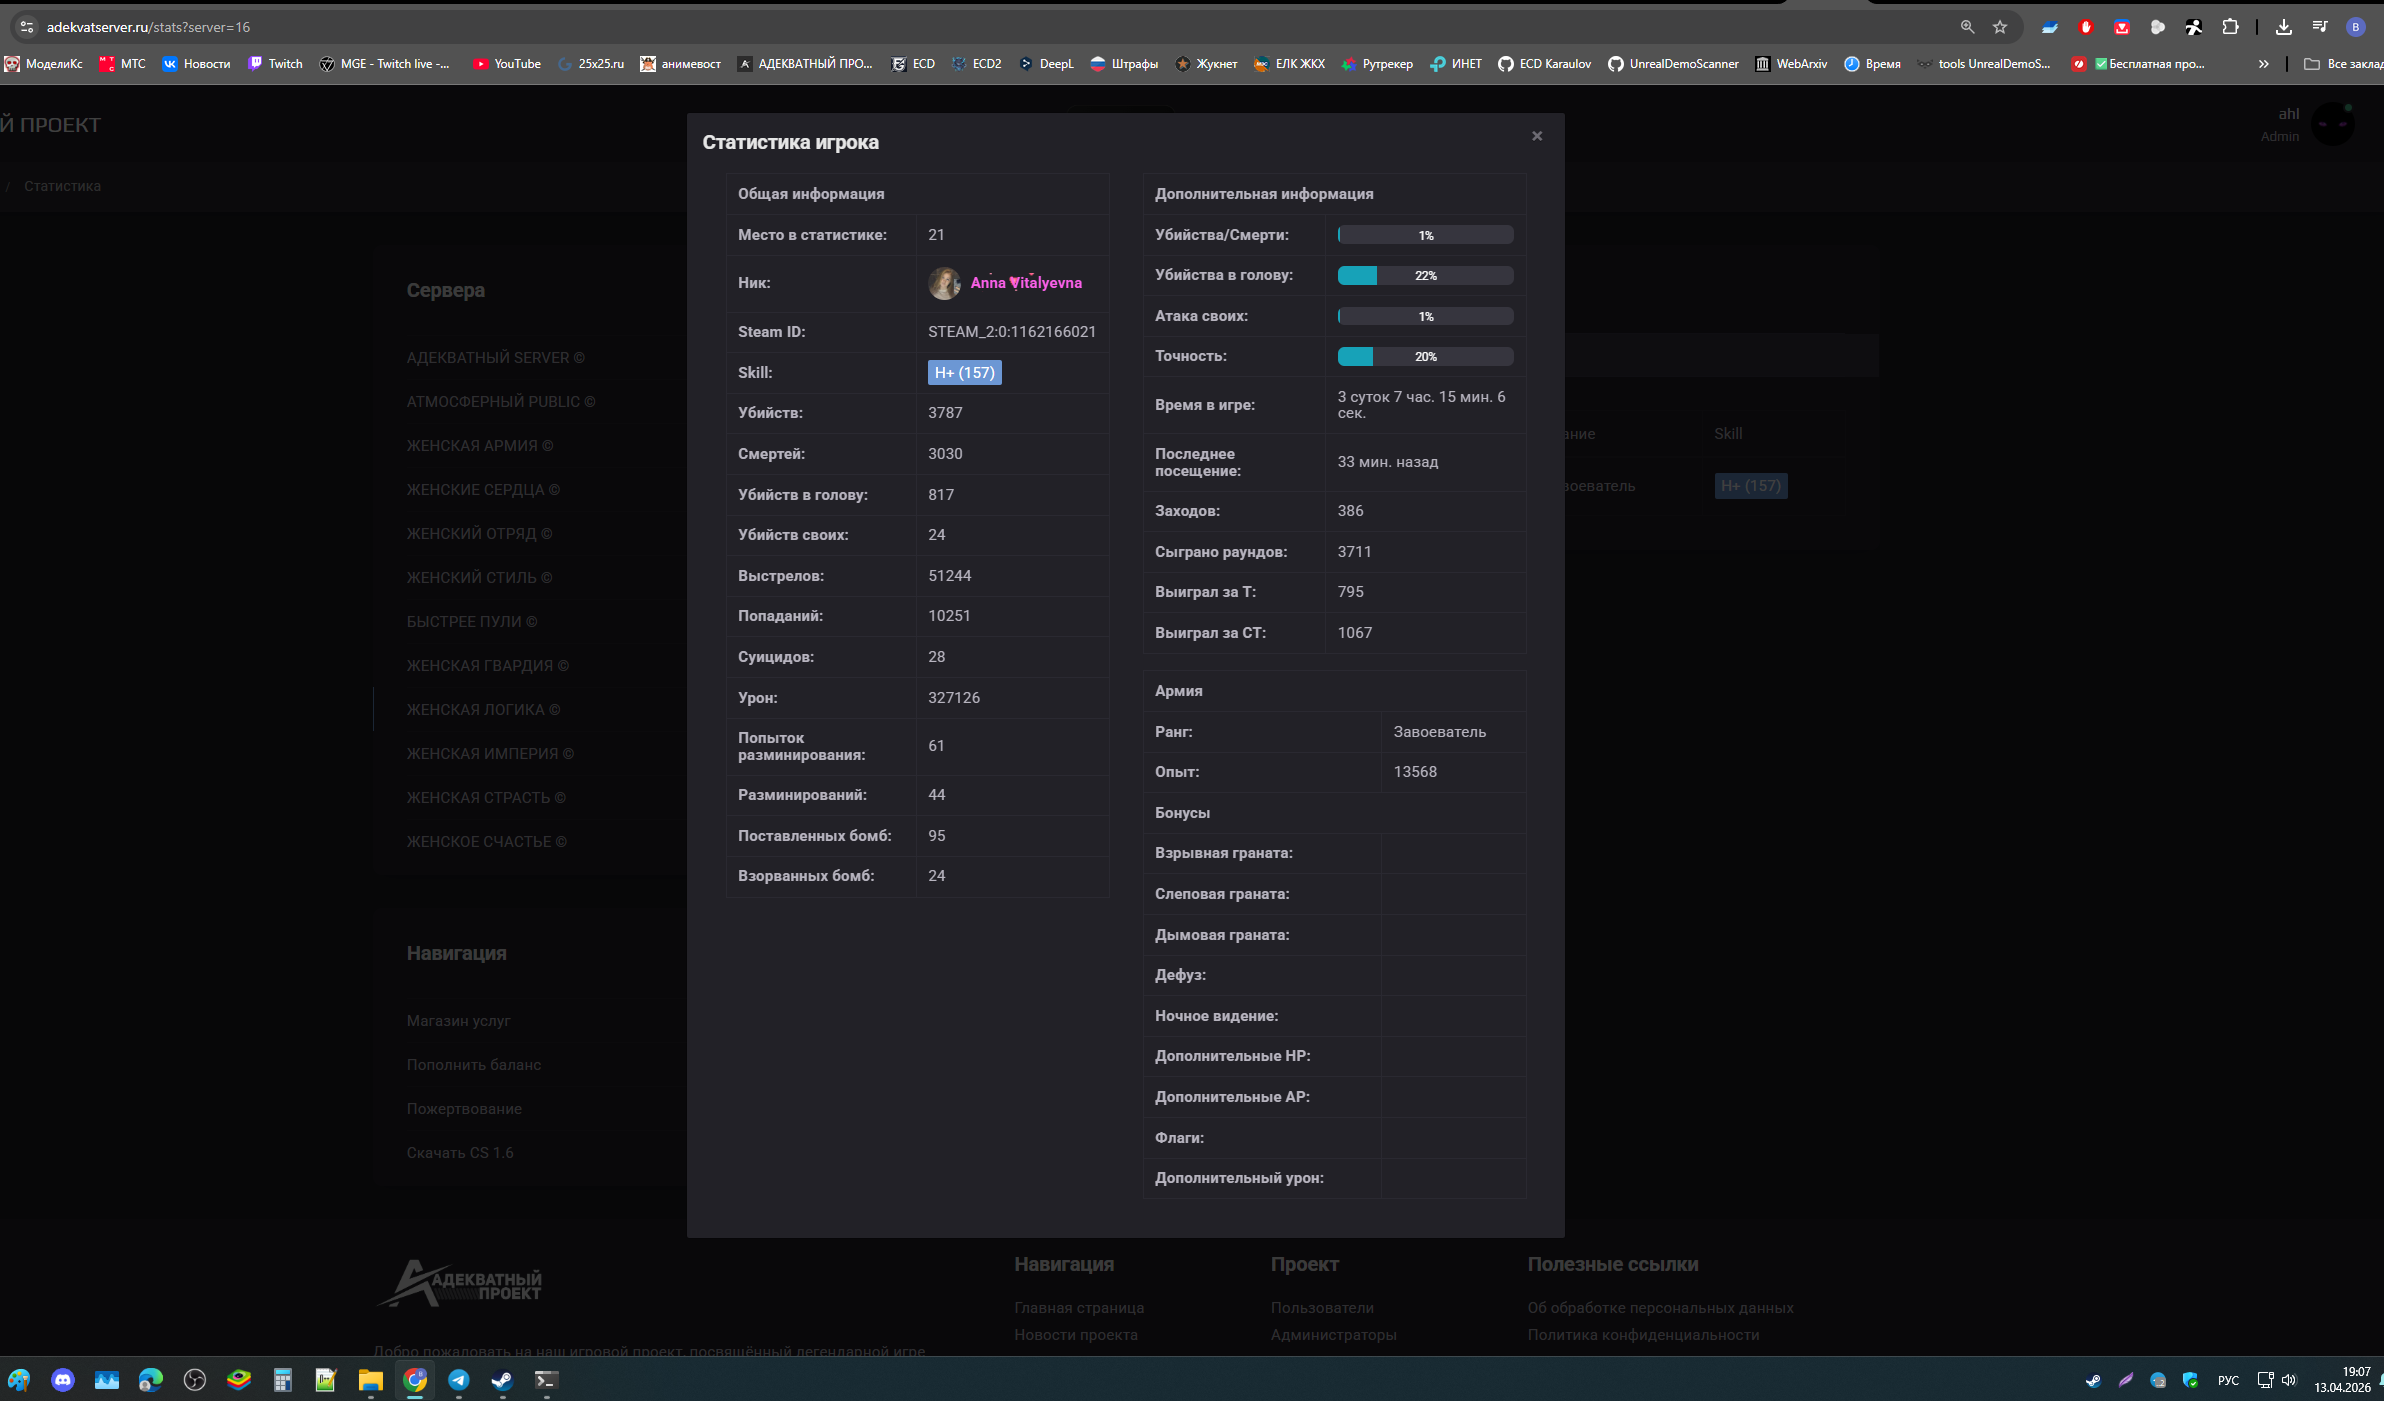This screenshot has height=1401, width=2384.
Task: Close the player statistics modal
Action: click(x=1537, y=136)
